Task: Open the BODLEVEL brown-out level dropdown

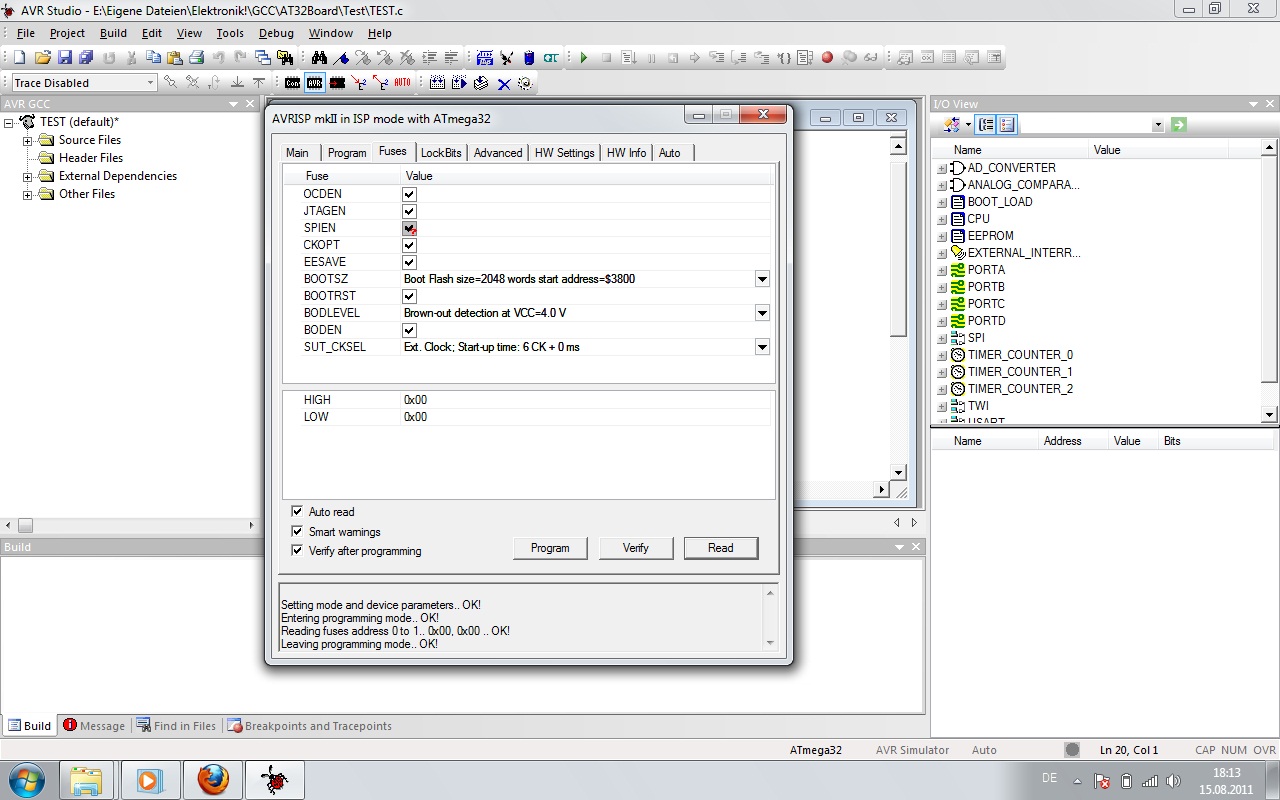Action: (762, 313)
